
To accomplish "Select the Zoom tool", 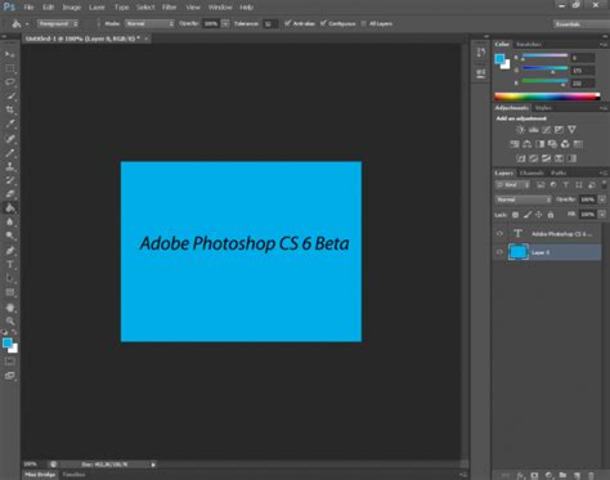I will click(x=10, y=321).
